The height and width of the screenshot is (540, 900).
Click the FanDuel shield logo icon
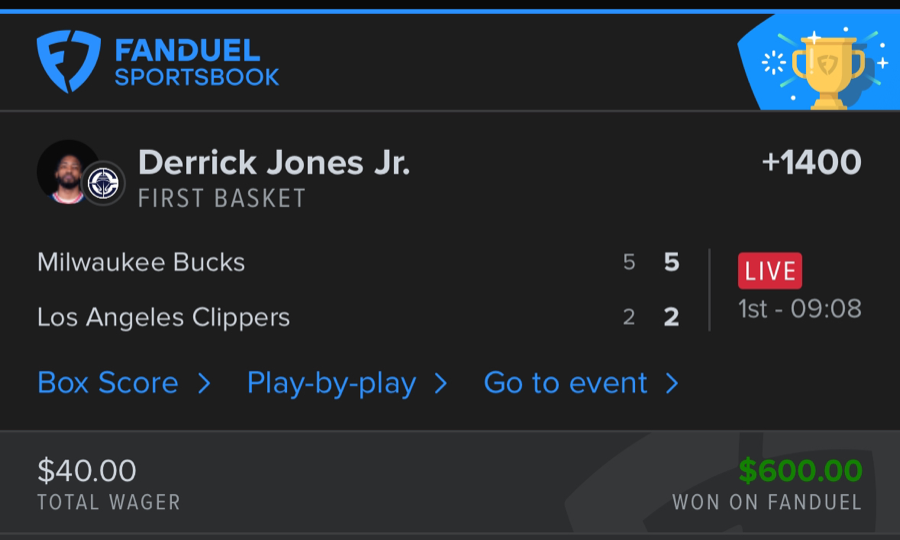(x=68, y=61)
